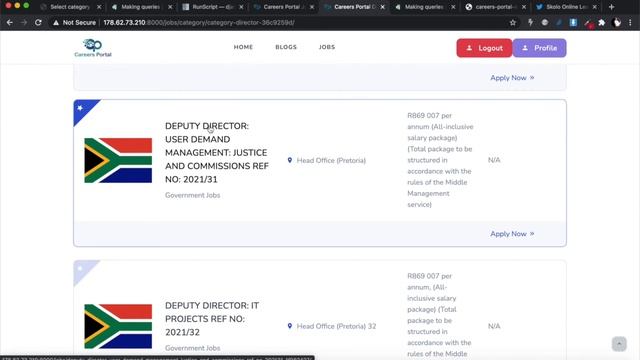Viewport: 640px width, 360px height.
Task: Click N/A on IT Projects card
Action: [494, 326]
